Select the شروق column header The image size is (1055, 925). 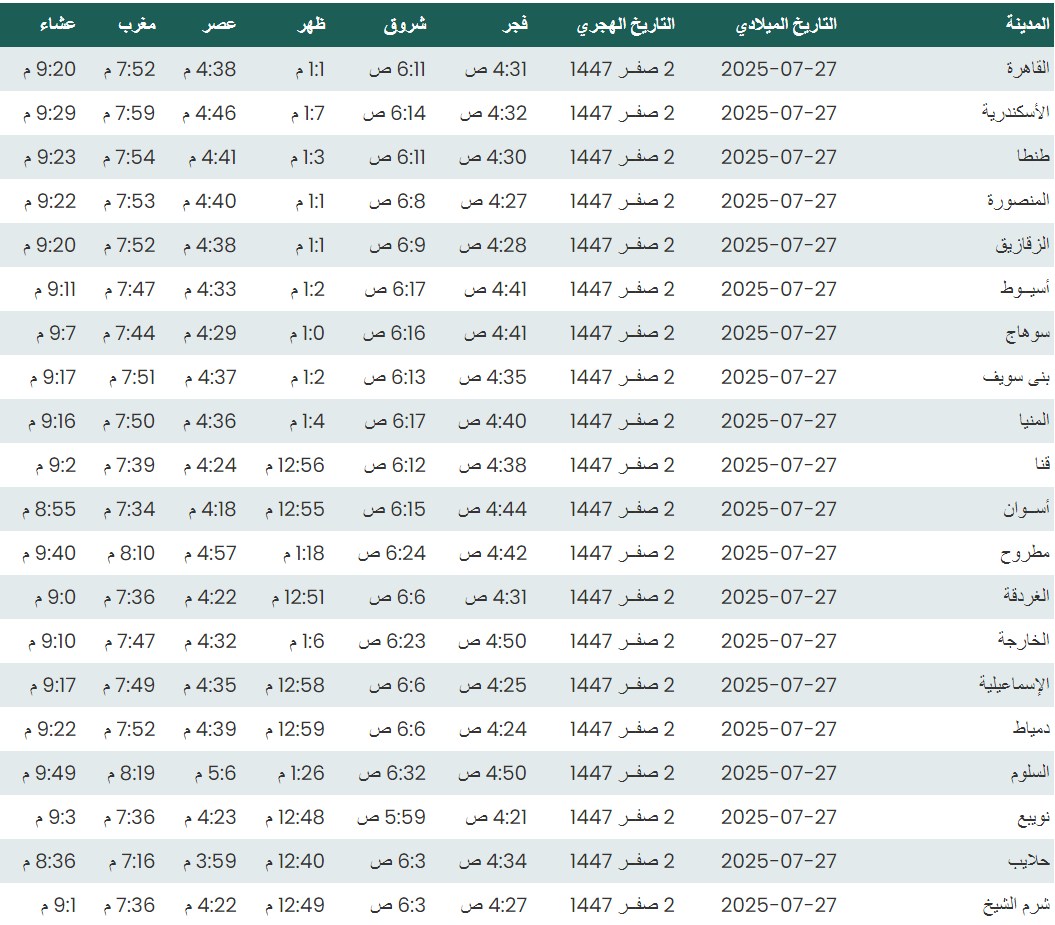tap(405, 24)
